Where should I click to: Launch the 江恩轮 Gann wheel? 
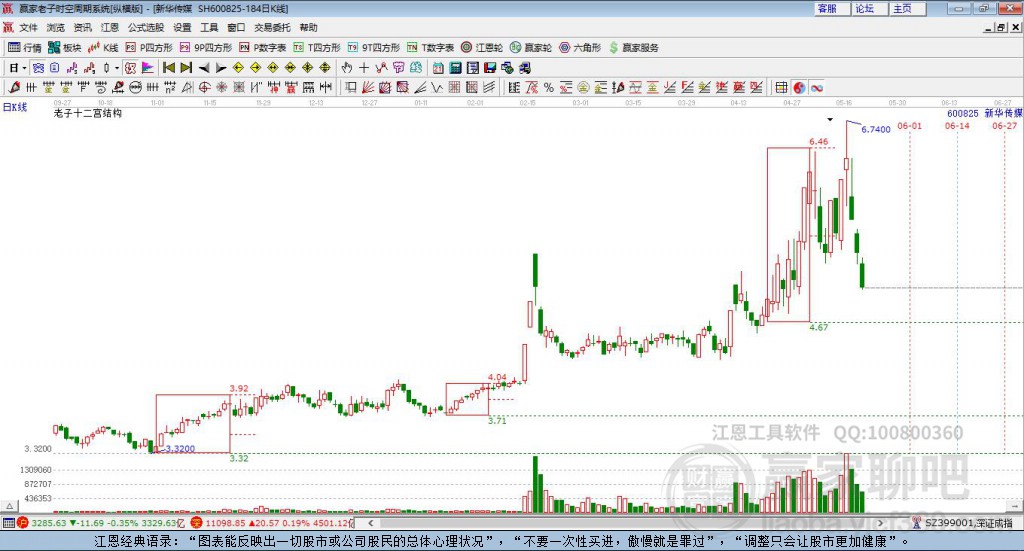pyautogui.click(x=482, y=48)
